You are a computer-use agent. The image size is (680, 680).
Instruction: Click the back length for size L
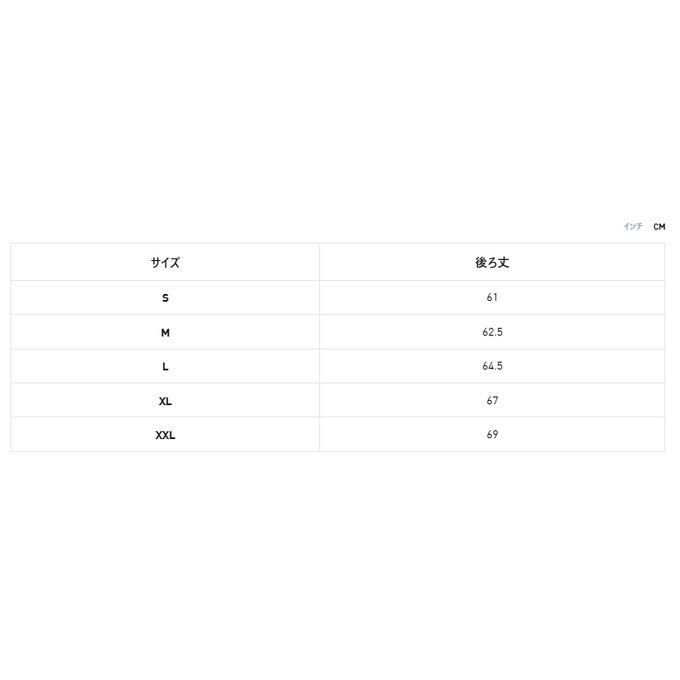point(492,367)
